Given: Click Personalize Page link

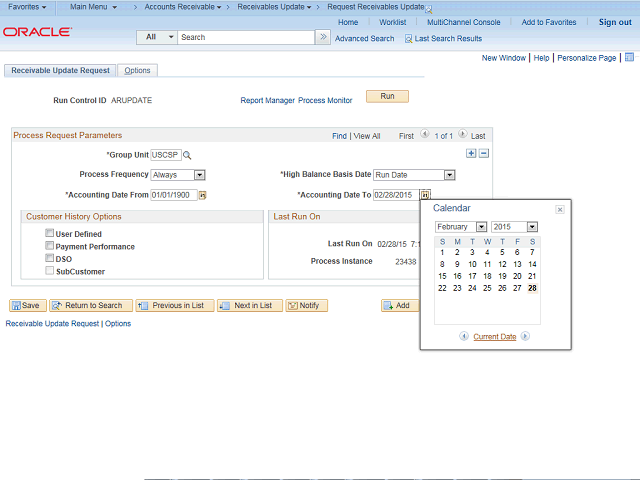Looking at the screenshot, I should [587, 58].
